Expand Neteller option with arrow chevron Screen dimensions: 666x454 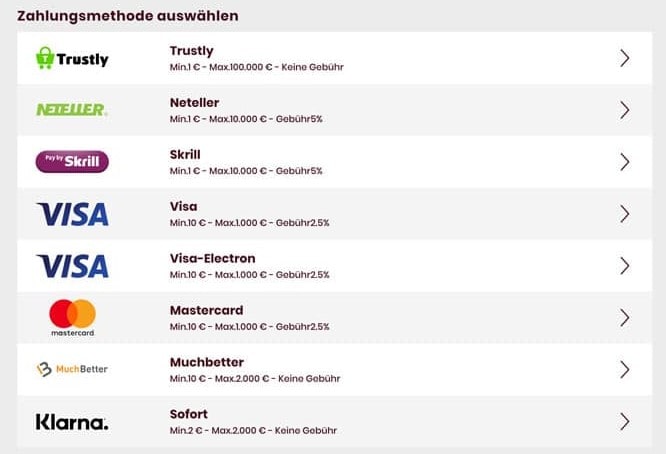pyautogui.click(x=624, y=110)
